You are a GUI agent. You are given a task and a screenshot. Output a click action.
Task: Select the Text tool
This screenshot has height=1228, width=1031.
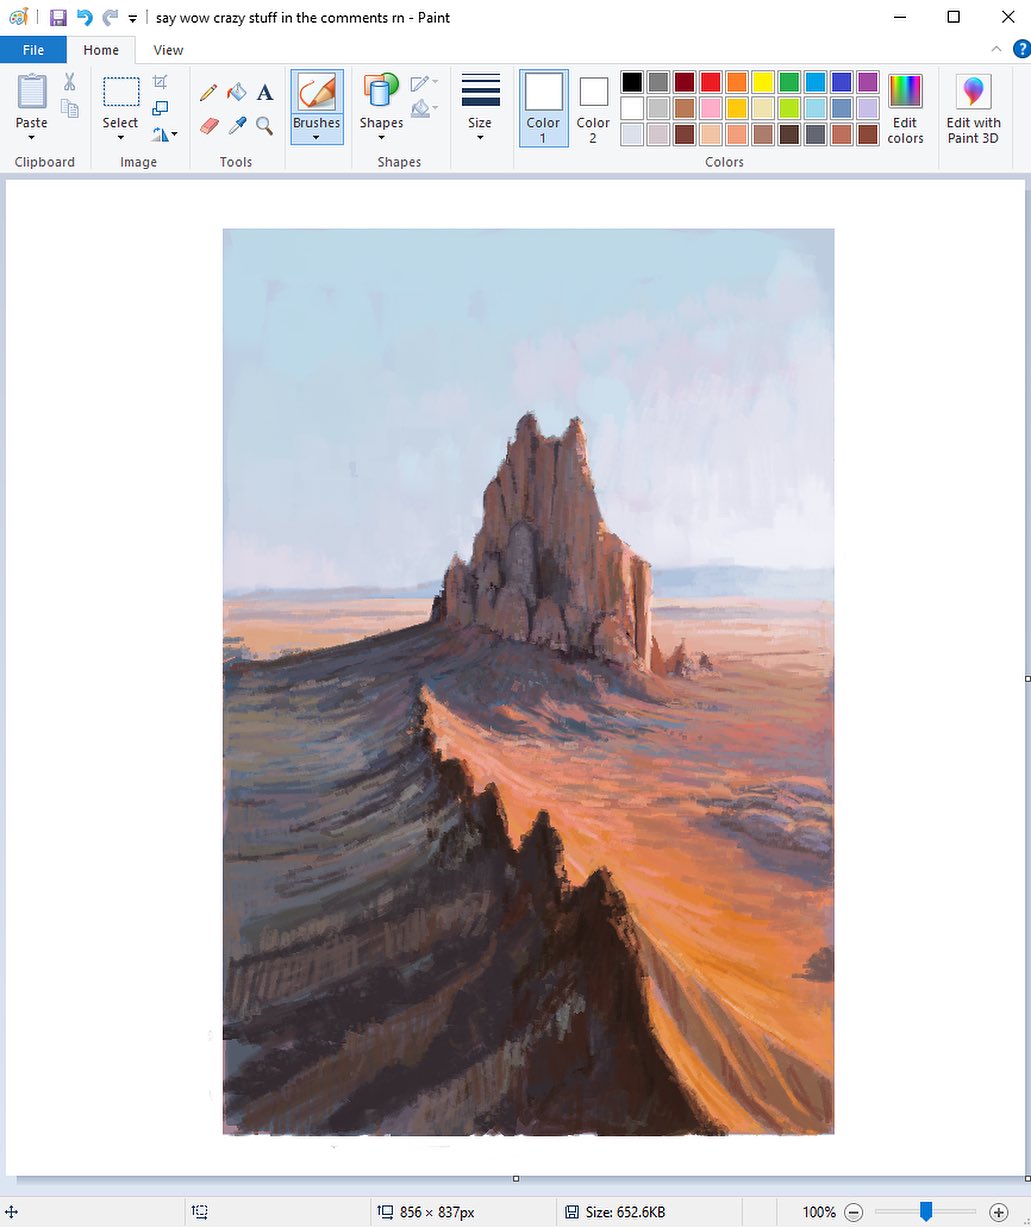(x=265, y=93)
